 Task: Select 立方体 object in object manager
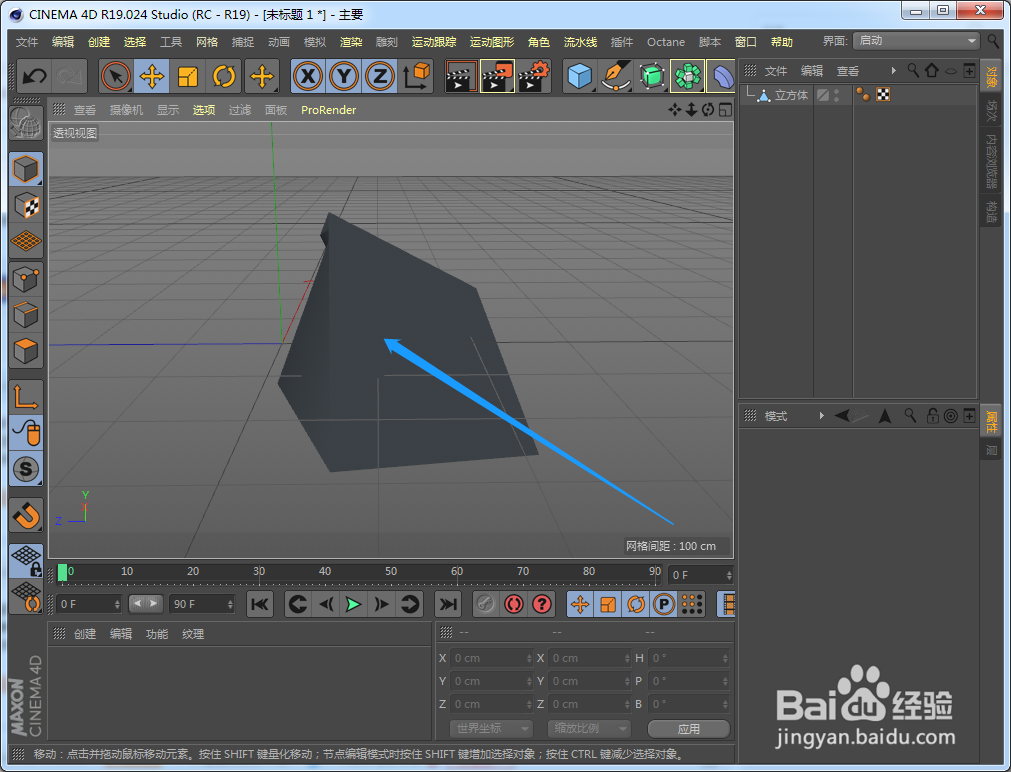point(791,95)
